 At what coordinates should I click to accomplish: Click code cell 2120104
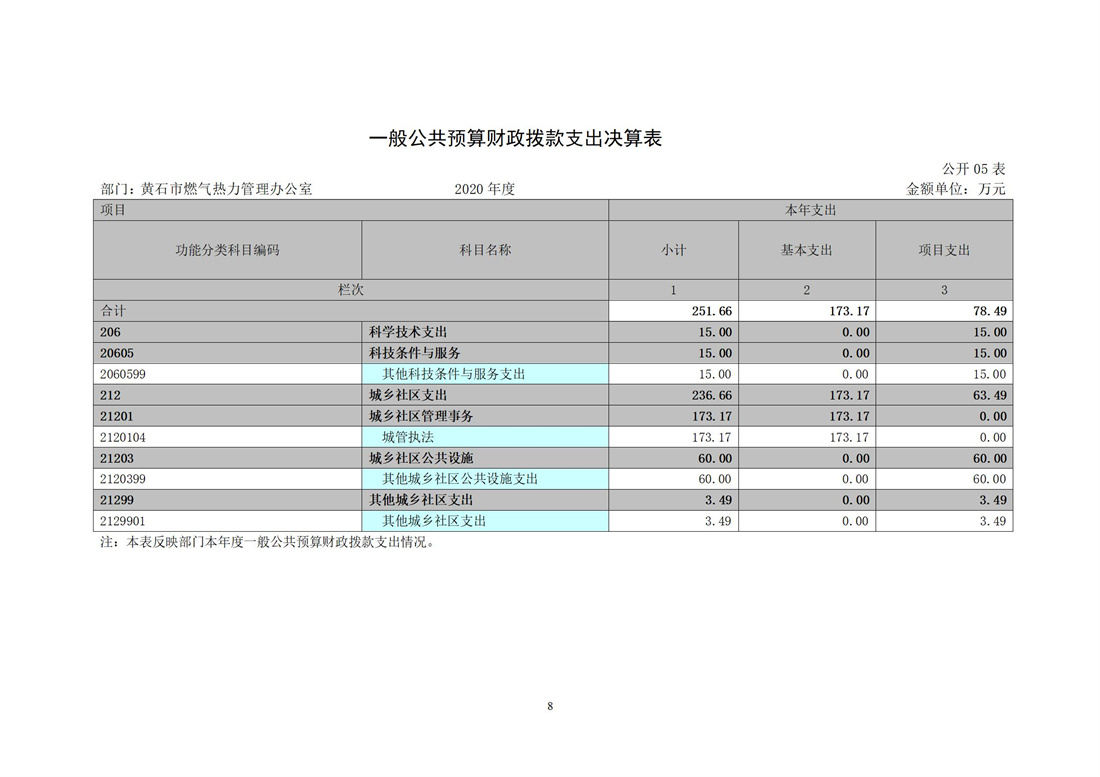click(227, 438)
